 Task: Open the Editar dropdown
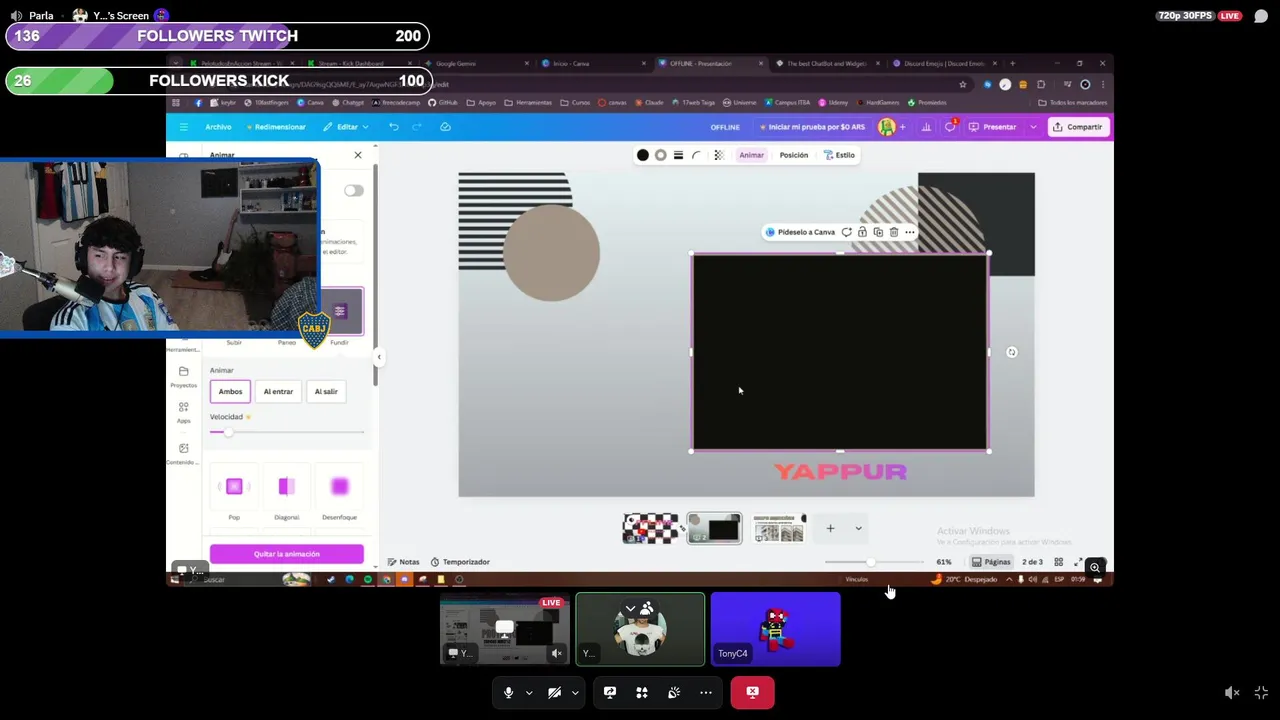click(x=345, y=127)
